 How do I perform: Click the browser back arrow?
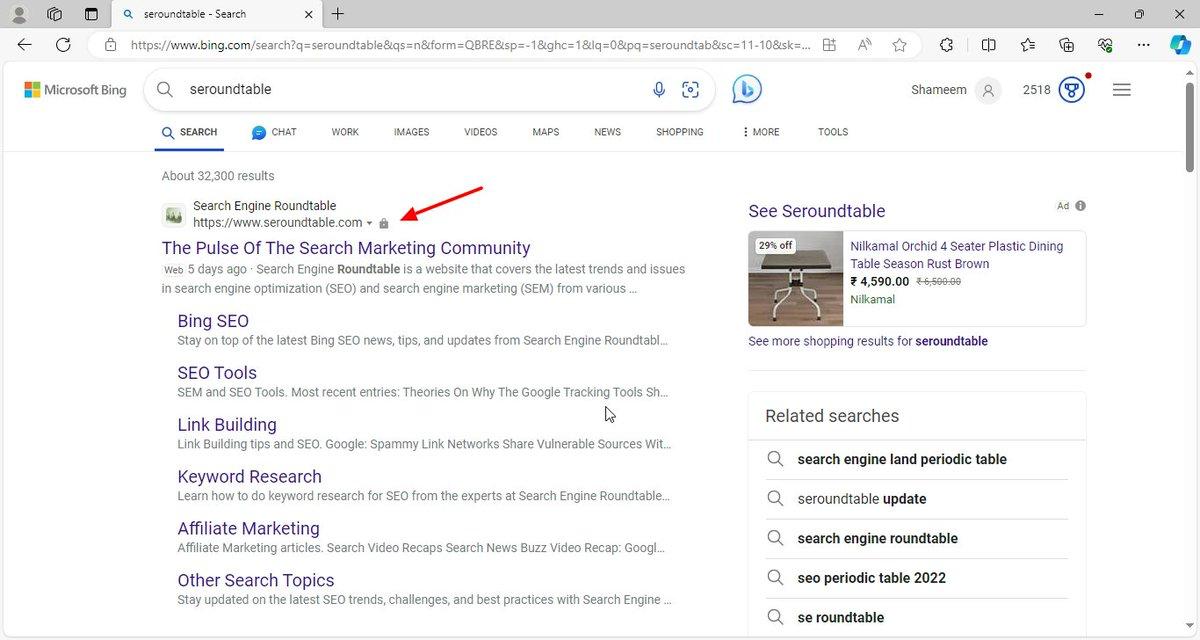click(25, 45)
